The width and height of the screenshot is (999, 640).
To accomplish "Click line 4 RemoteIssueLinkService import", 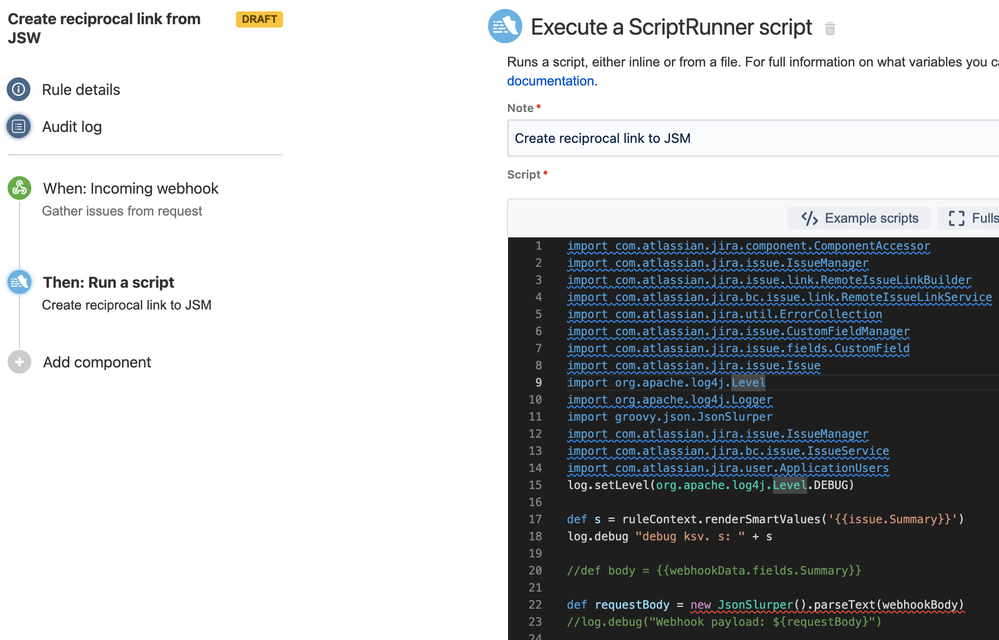I will pos(779,297).
